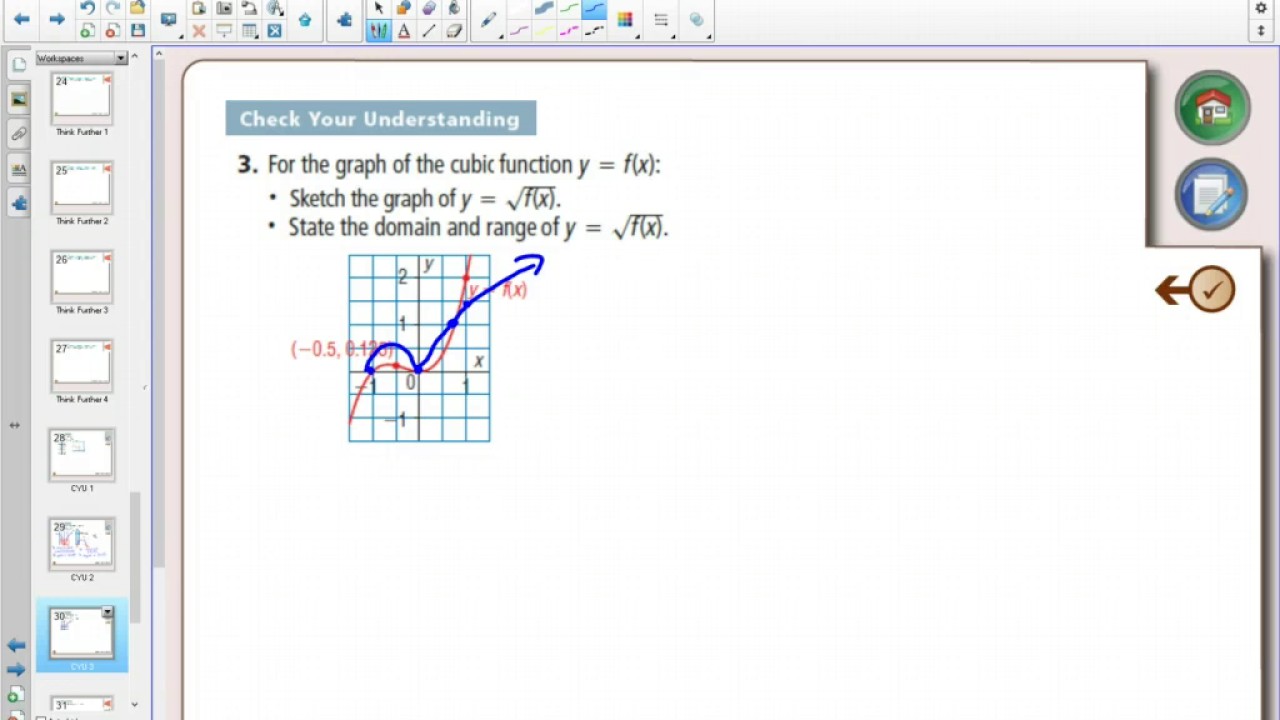Open the Gallery tab
This screenshot has height=720, width=1280.
click(x=19, y=99)
